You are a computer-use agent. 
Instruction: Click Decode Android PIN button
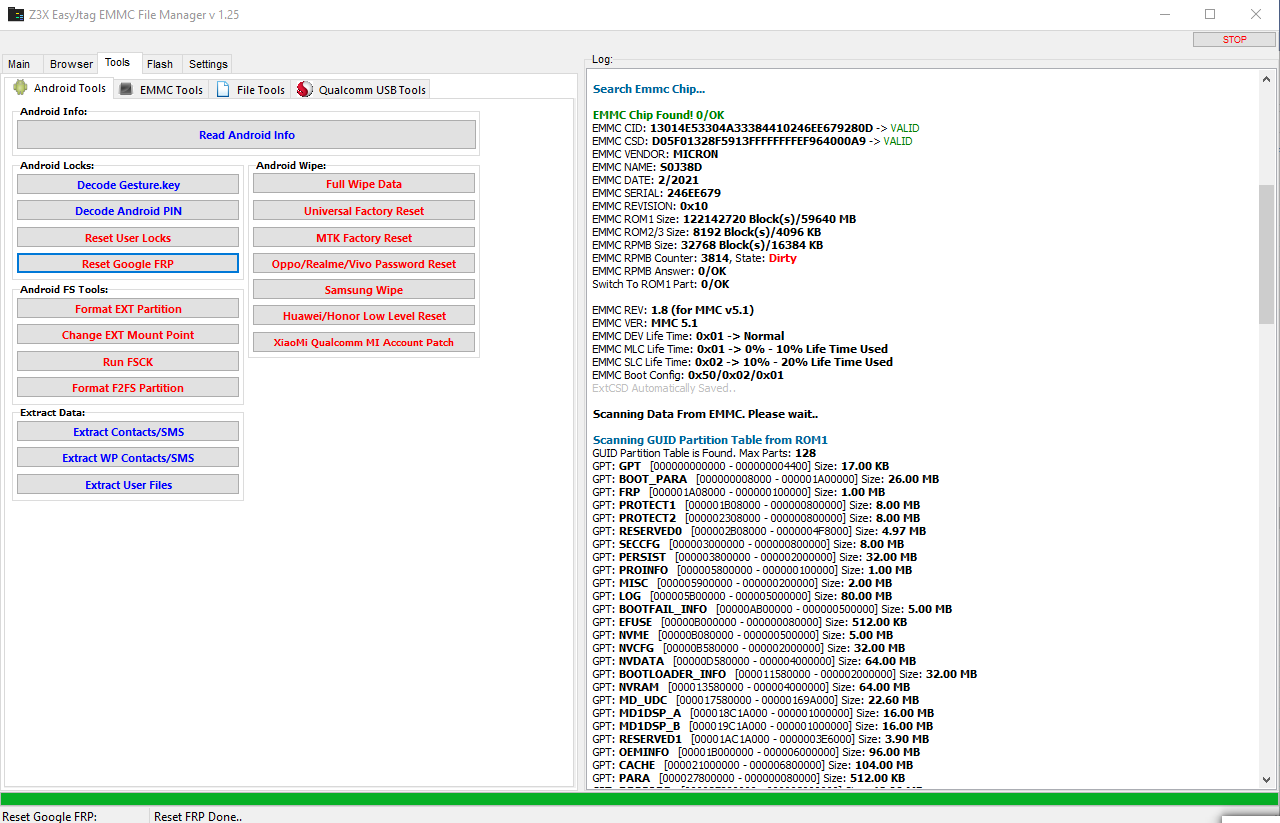128,211
